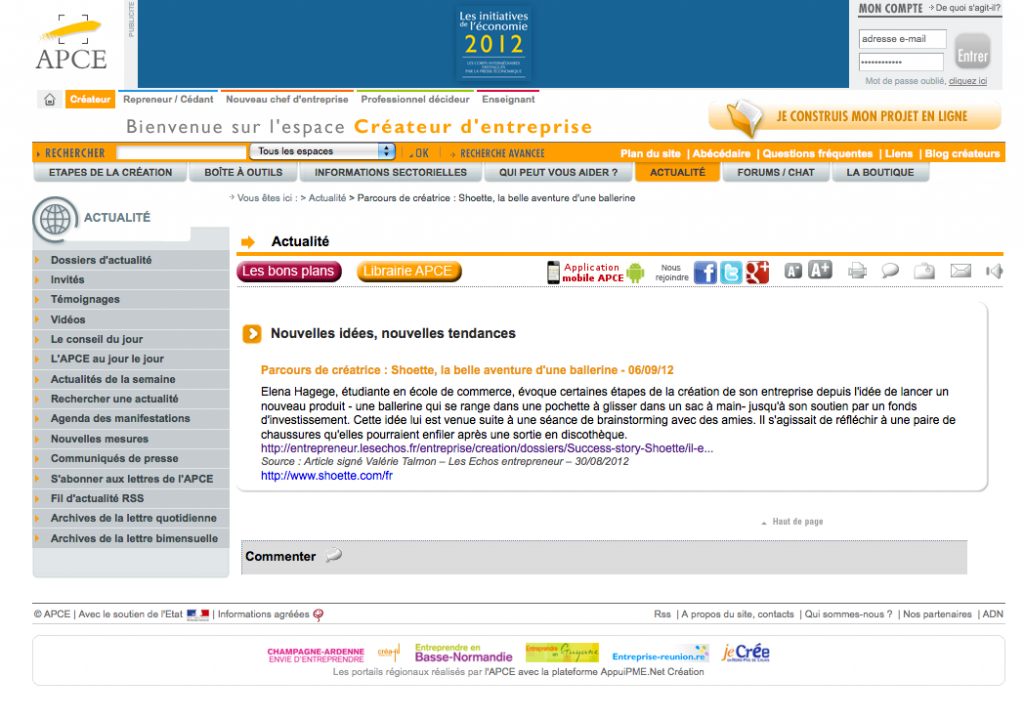Click the 'Je construis mon projet en ligne' banner
The image size is (1024, 719).
pos(855,117)
